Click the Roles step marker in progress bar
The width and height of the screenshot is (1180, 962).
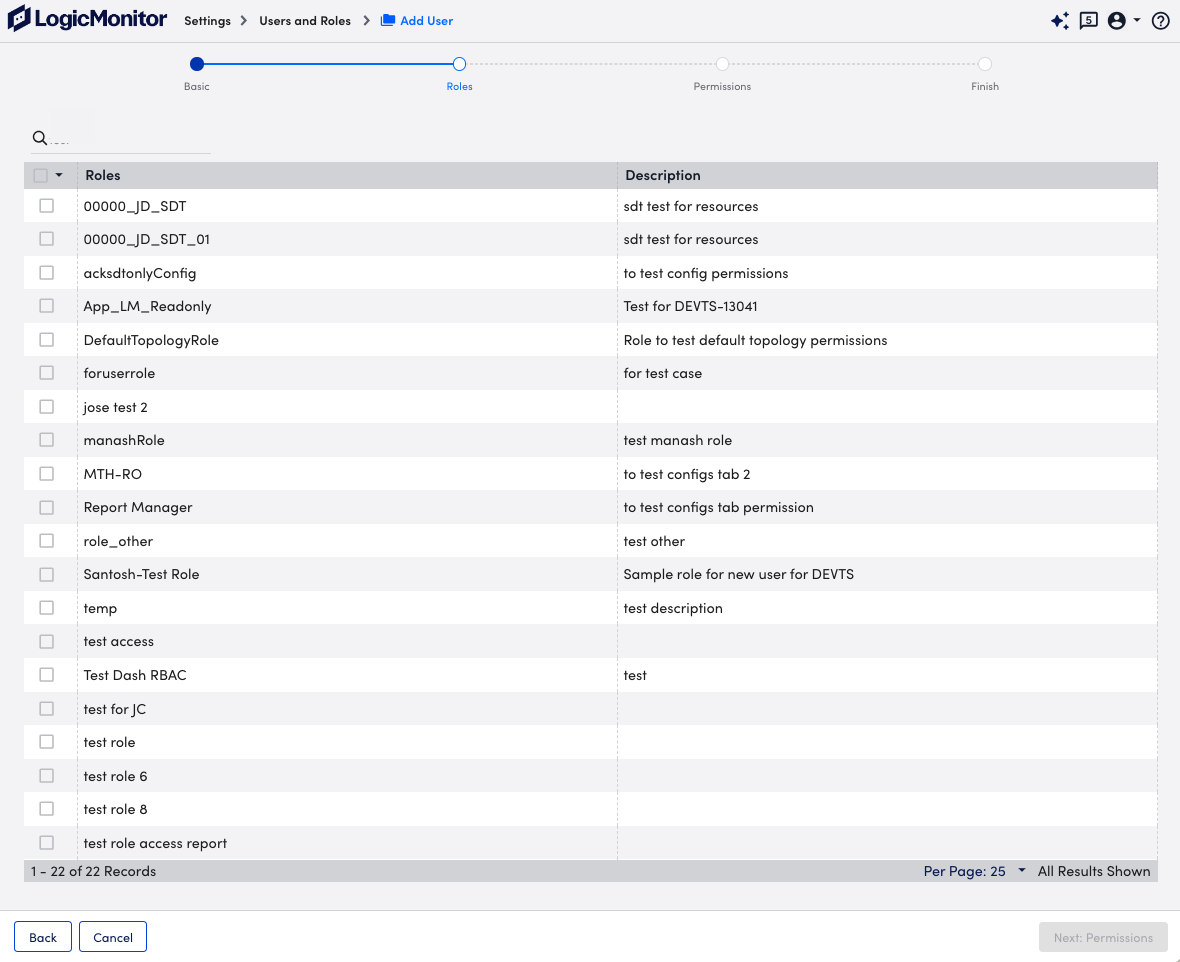(x=459, y=64)
